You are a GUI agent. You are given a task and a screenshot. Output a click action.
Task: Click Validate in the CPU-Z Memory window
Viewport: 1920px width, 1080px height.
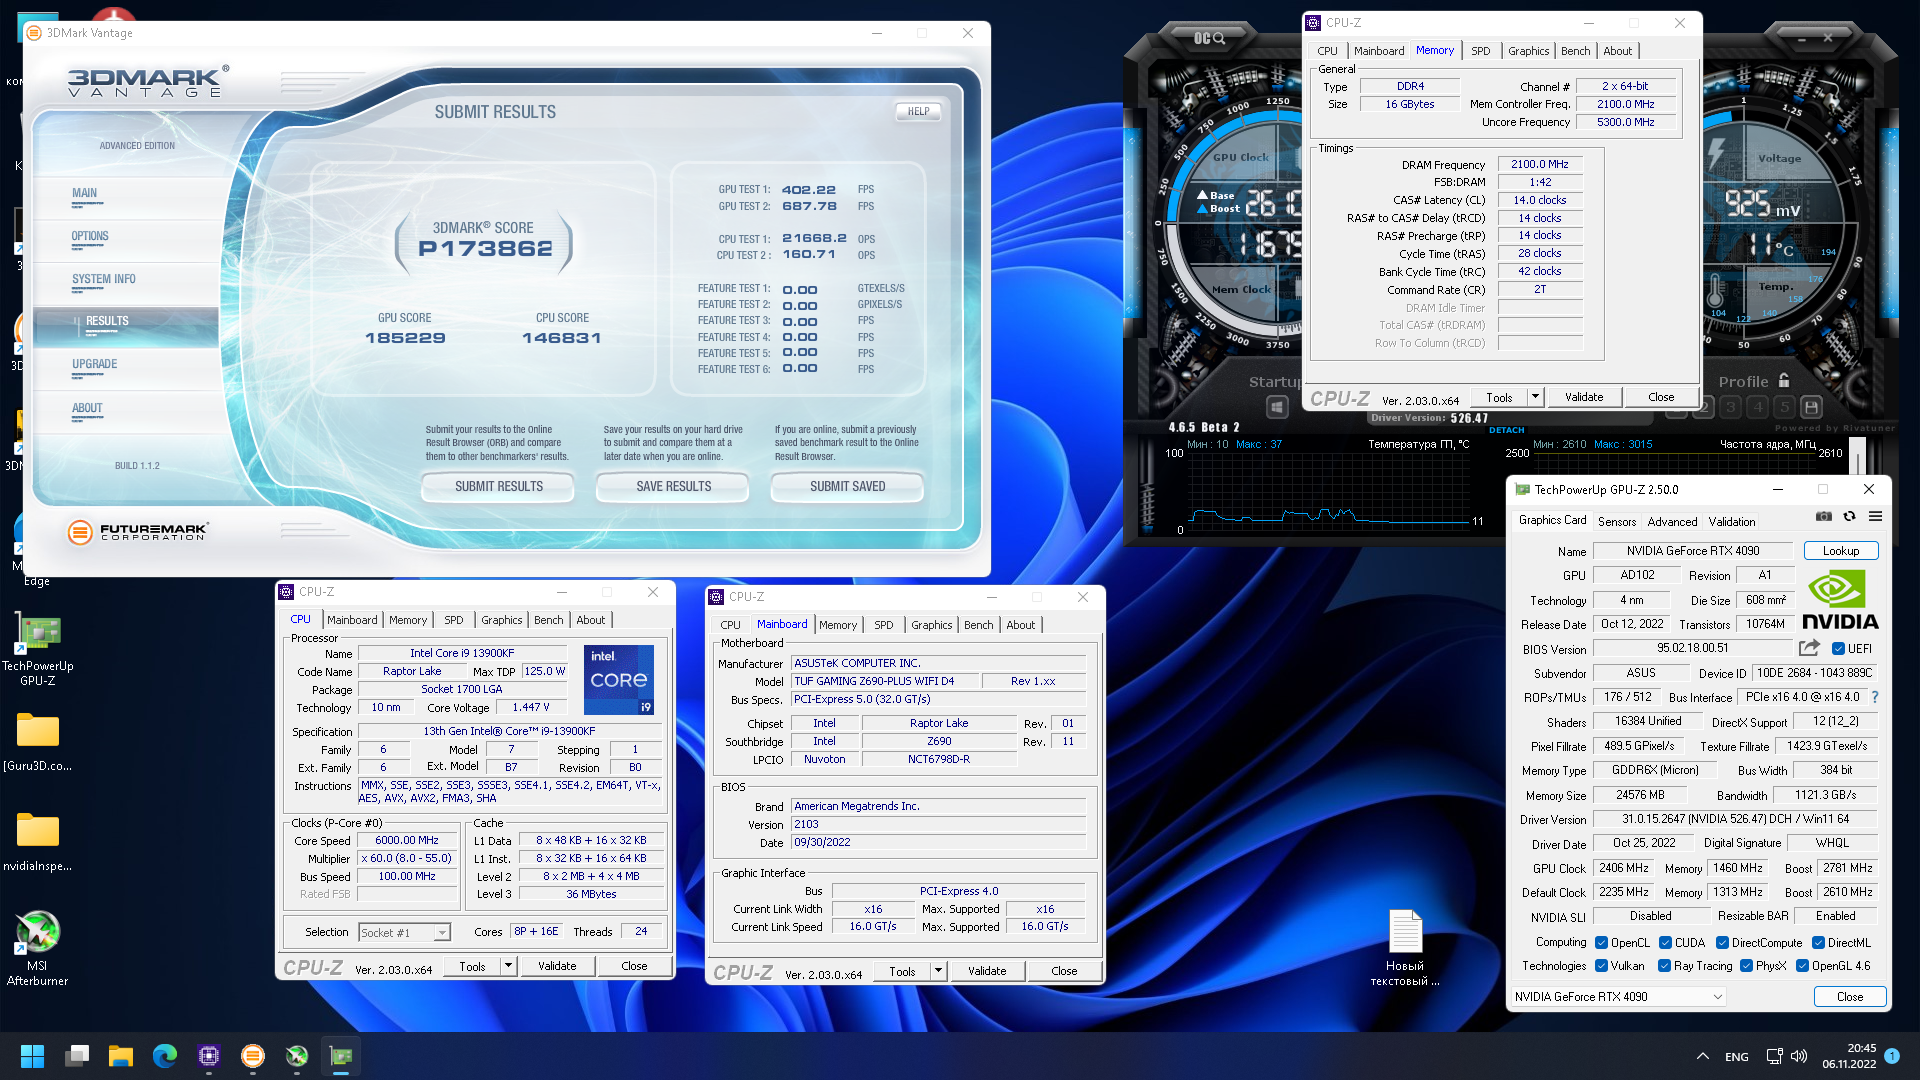point(1584,397)
